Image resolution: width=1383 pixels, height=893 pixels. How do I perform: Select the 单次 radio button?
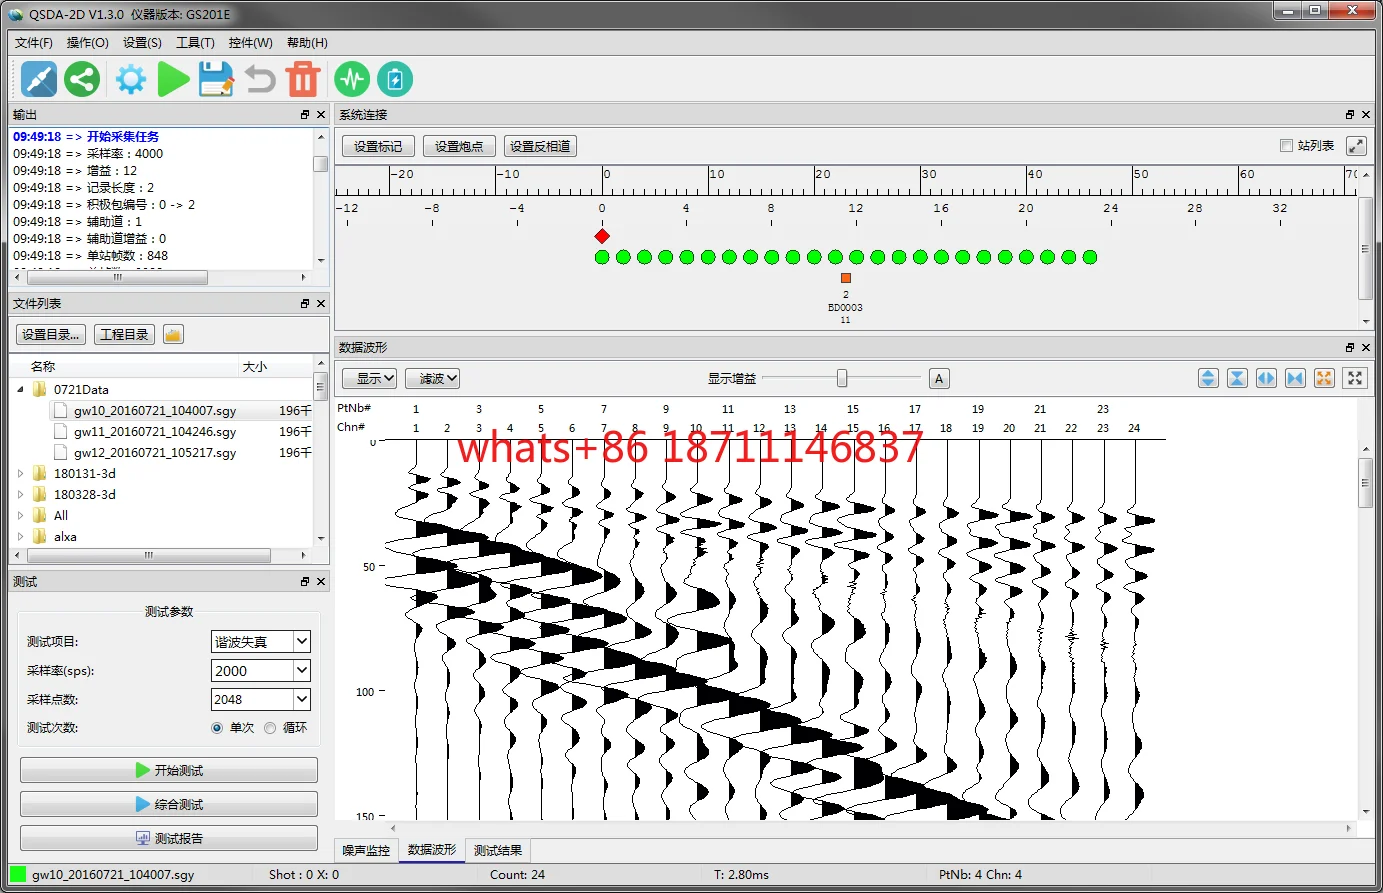[x=217, y=728]
